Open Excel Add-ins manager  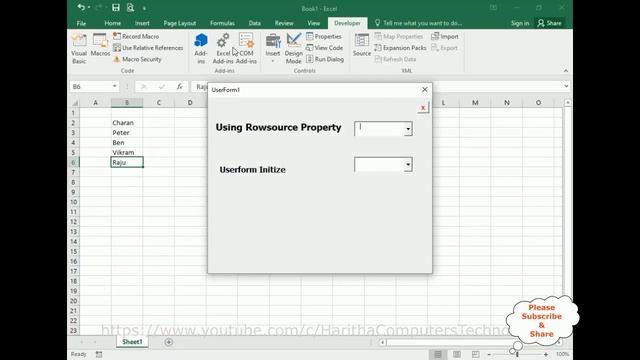[223, 49]
